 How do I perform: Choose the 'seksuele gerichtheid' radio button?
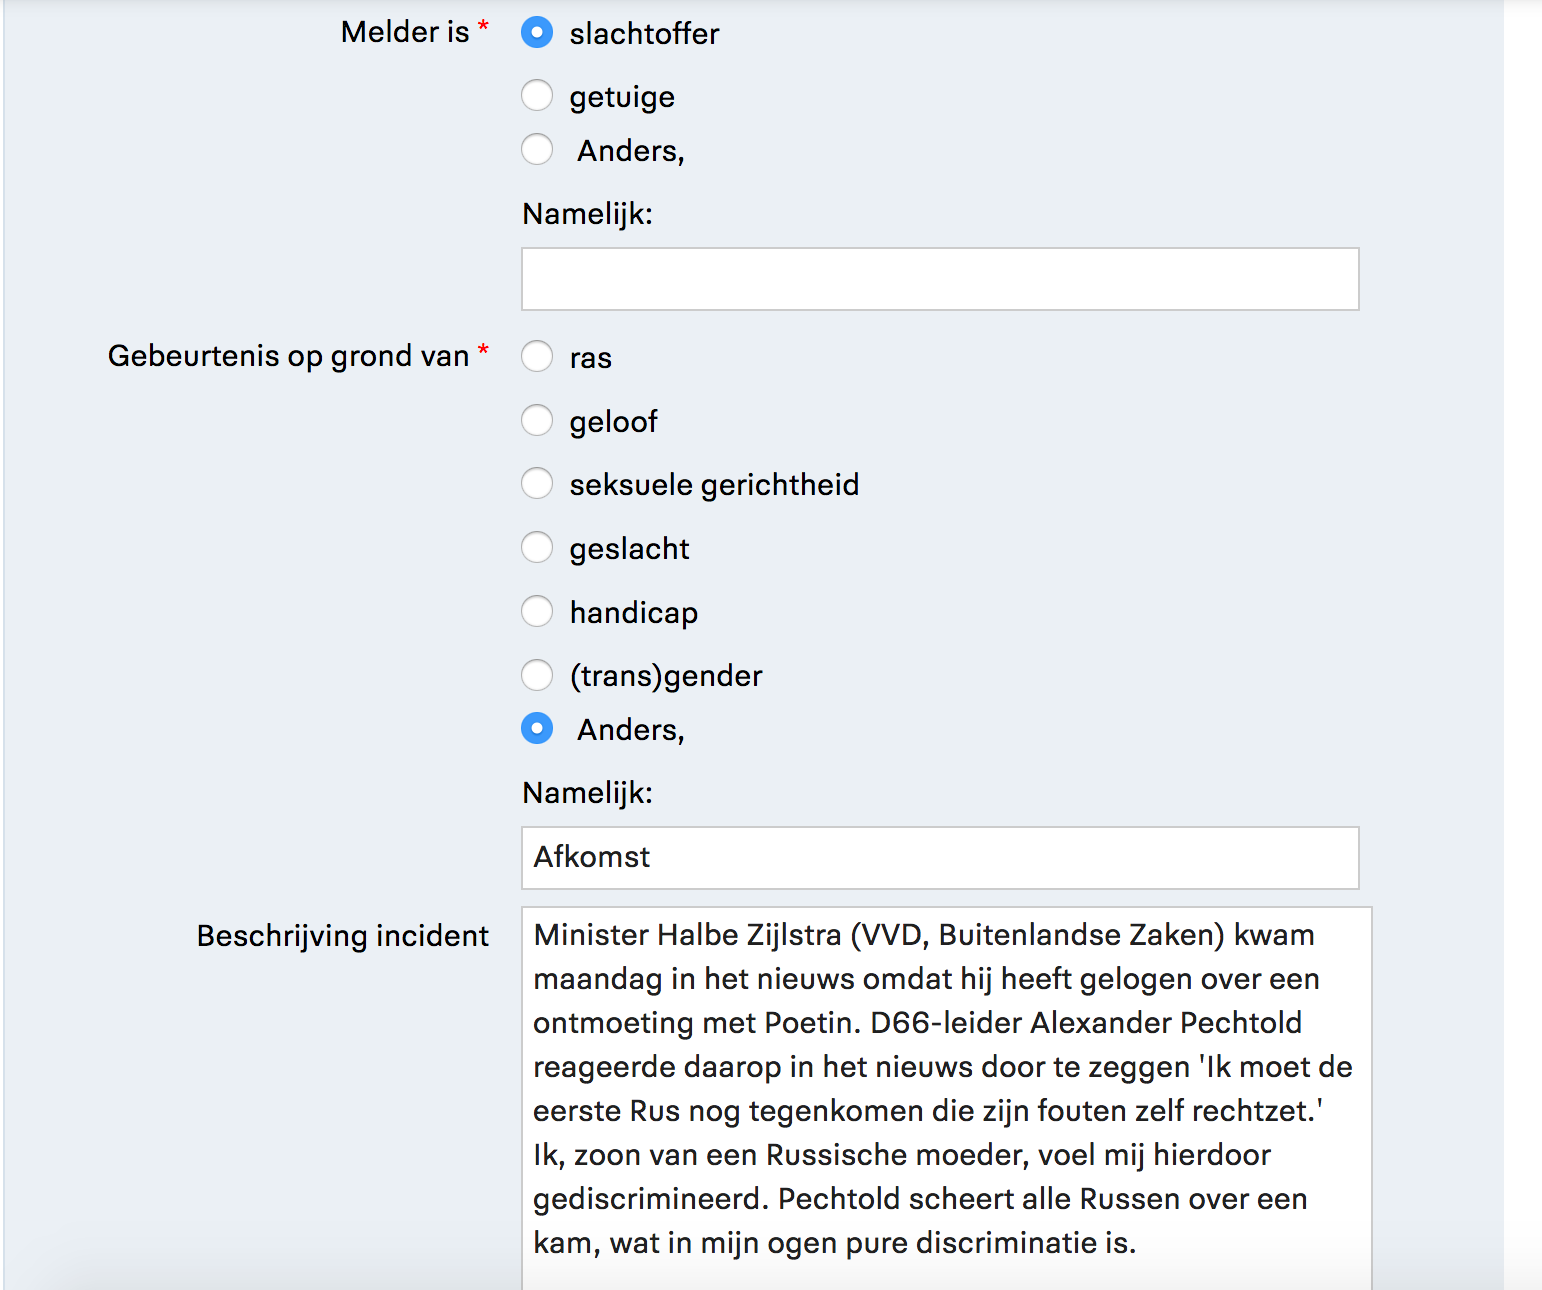click(x=537, y=484)
